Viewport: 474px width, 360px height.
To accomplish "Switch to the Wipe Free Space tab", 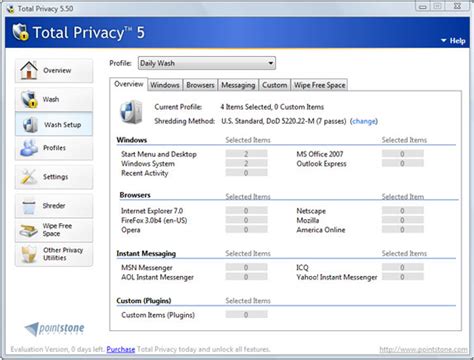I will point(319,85).
